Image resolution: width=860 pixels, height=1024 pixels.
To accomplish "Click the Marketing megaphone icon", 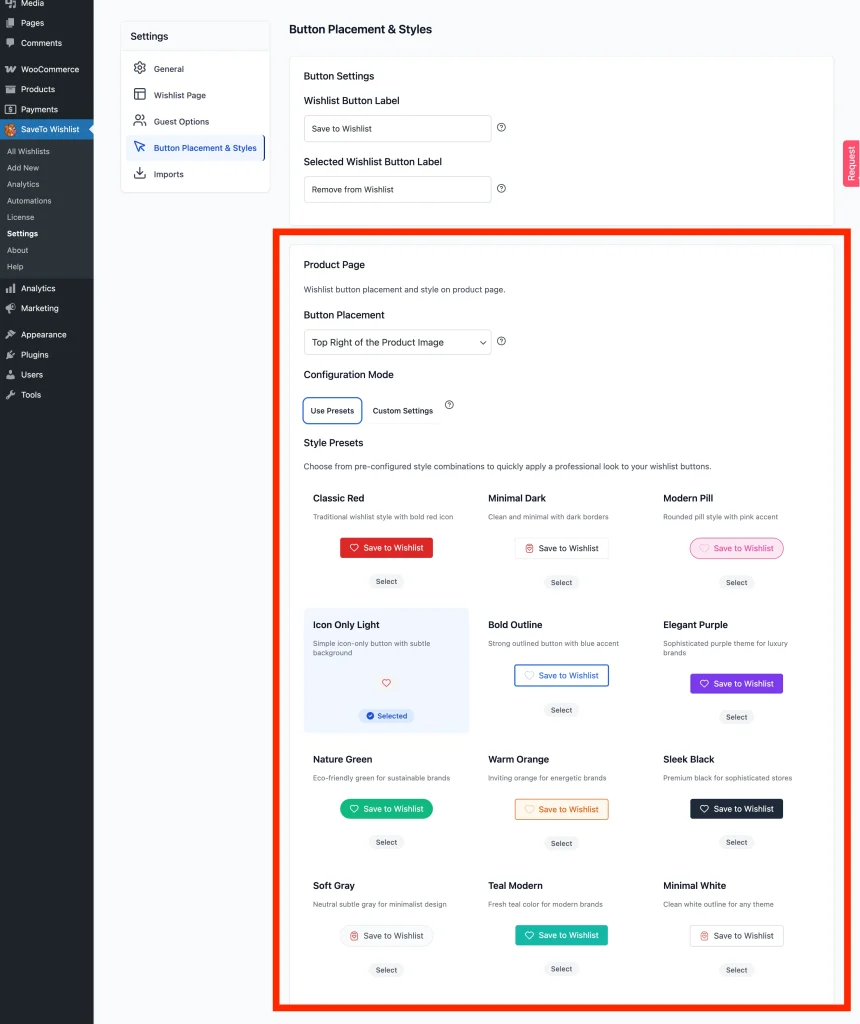I will pos(10,308).
